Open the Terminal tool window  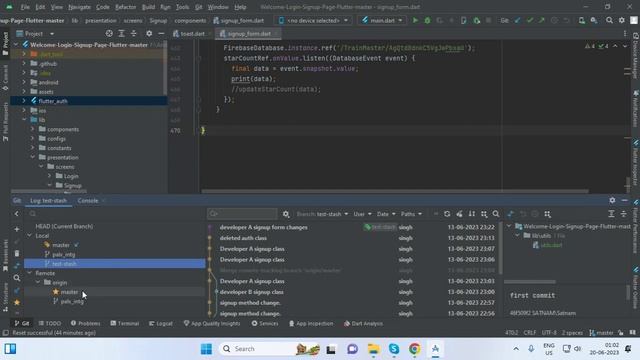tap(124, 323)
